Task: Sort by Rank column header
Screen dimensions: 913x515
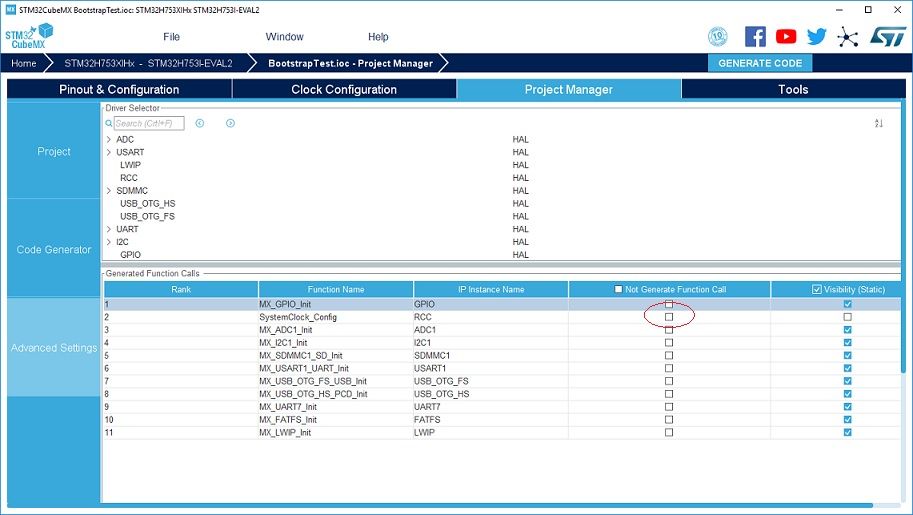Action: (181, 289)
